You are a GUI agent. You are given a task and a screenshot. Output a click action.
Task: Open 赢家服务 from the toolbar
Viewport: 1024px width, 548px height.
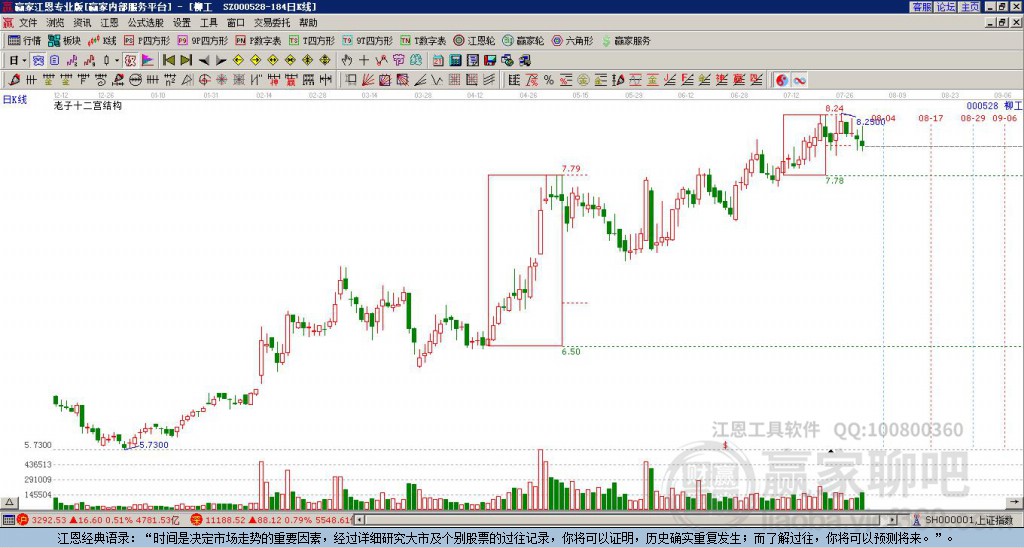point(626,40)
